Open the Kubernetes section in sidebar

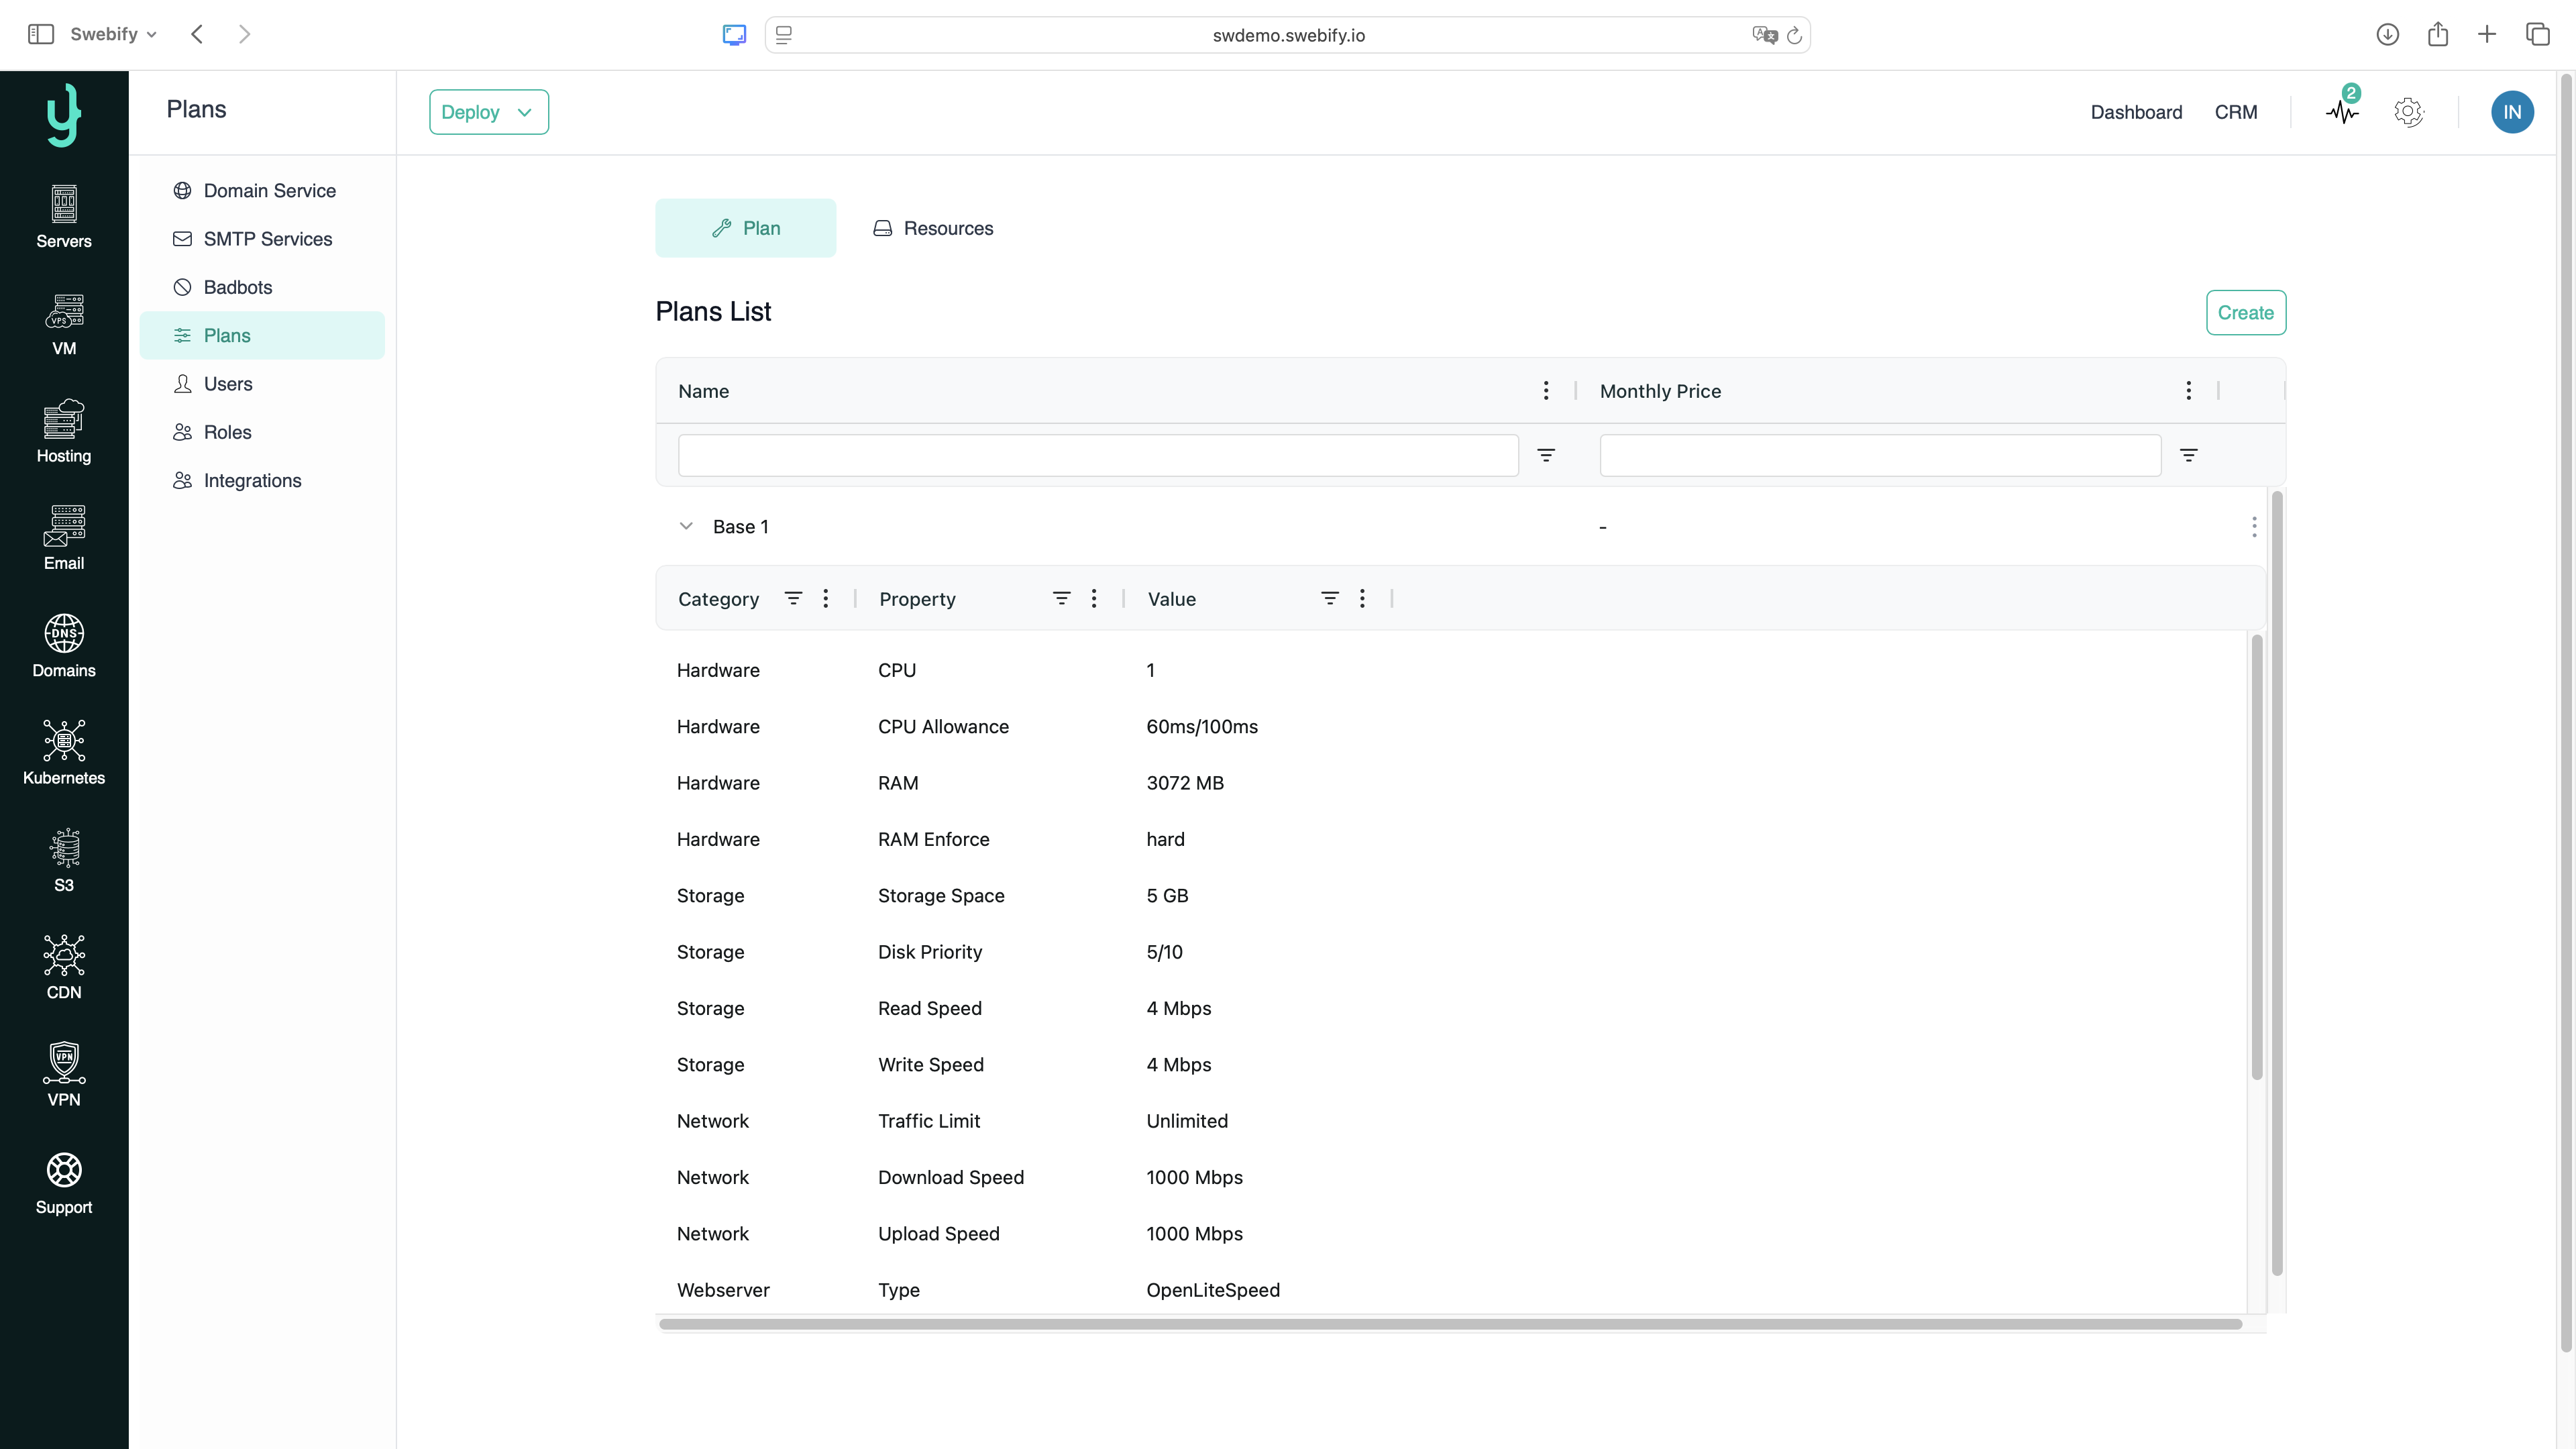(x=64, y=754)
